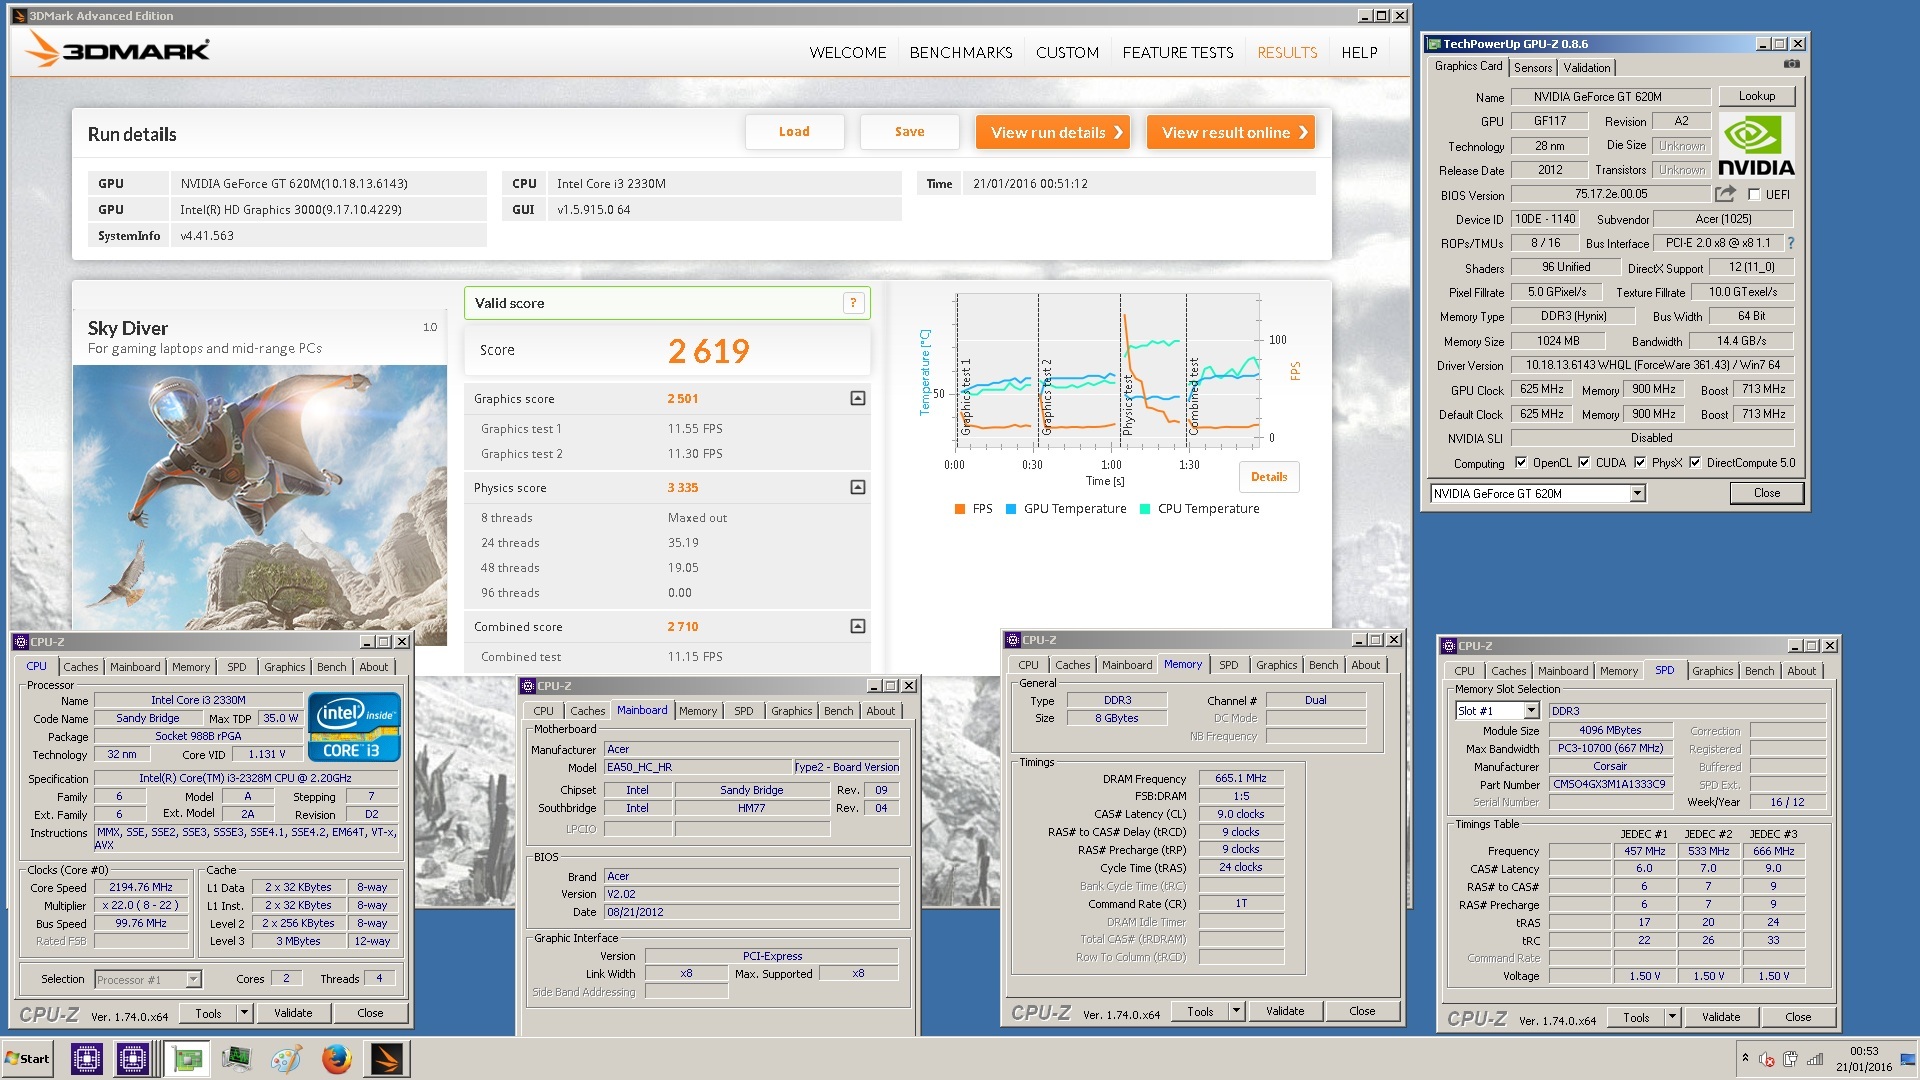The width and height of the screenshot is (1920, 1080).
Task: Toggle the OpenCL checkbox
Action: (x=1521, y=463)
